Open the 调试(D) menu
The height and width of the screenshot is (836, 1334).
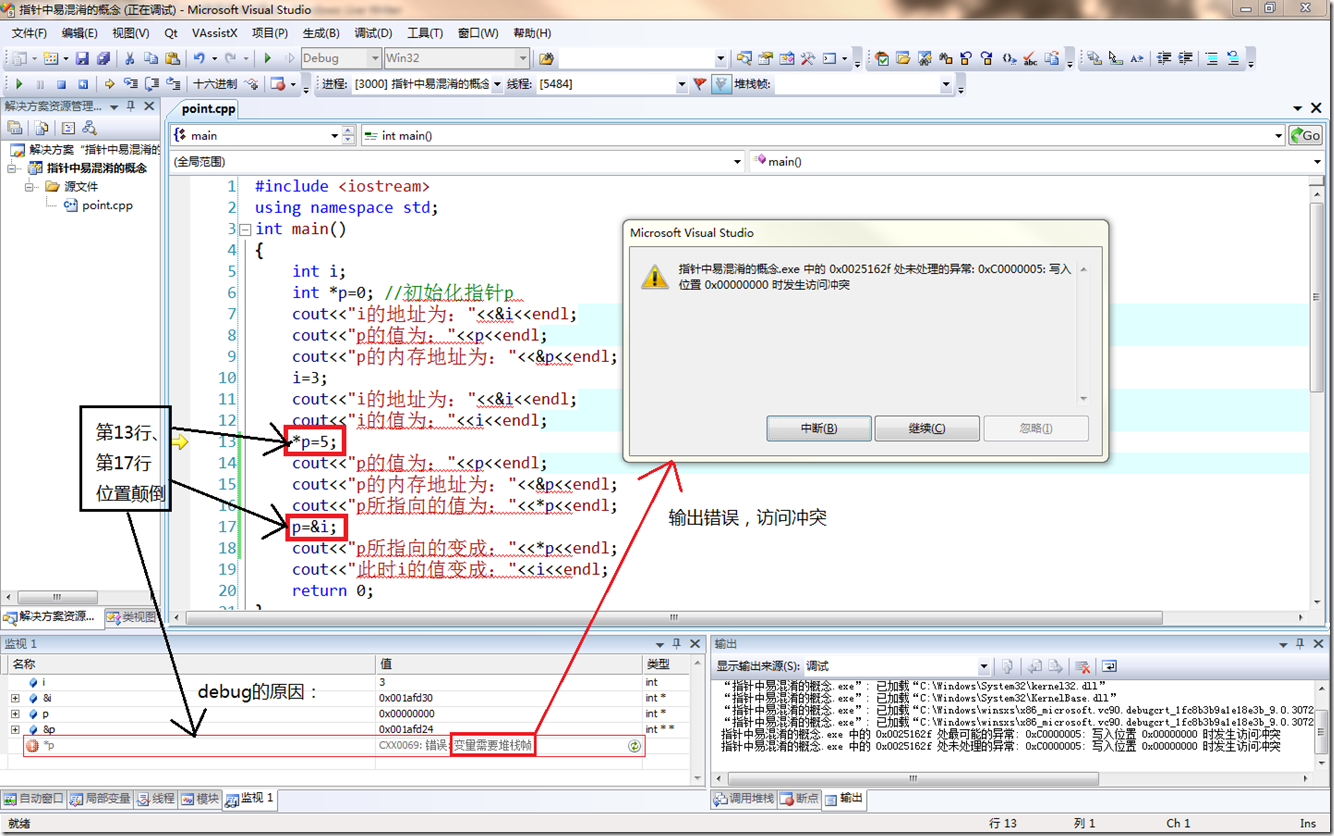(373, 33)
